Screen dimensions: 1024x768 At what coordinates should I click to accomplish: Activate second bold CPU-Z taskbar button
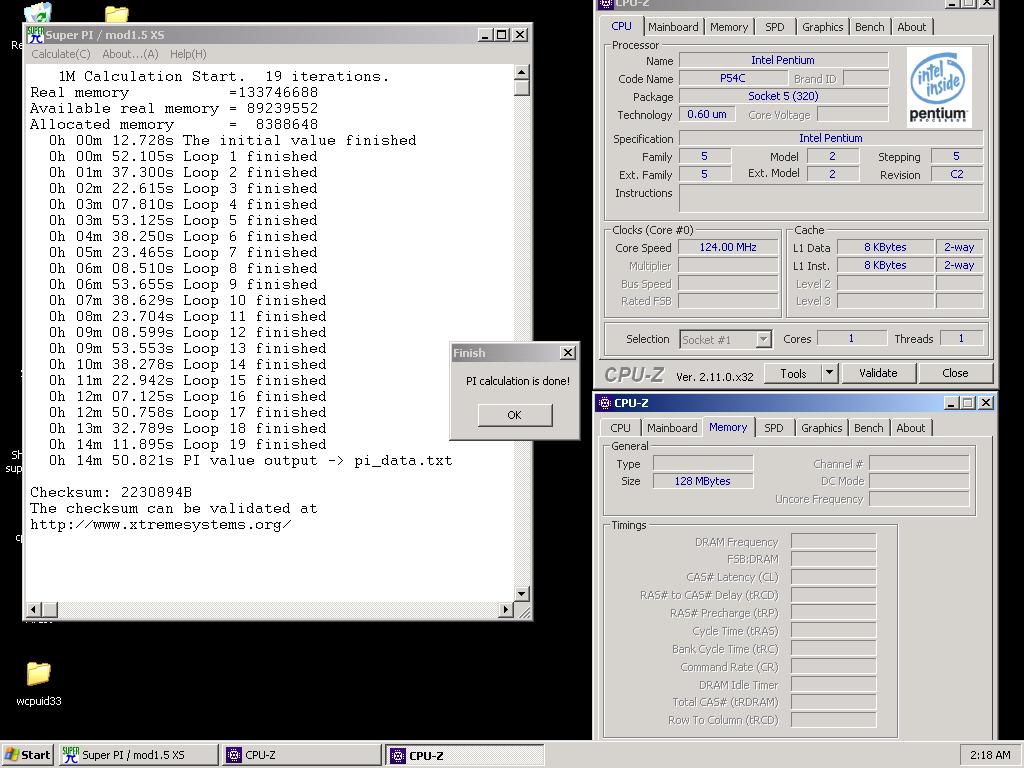(x=464, y=756)
